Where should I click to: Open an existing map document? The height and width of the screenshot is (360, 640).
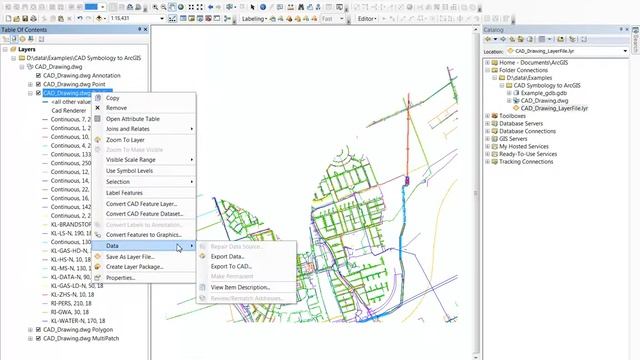[x=16, y=19]
